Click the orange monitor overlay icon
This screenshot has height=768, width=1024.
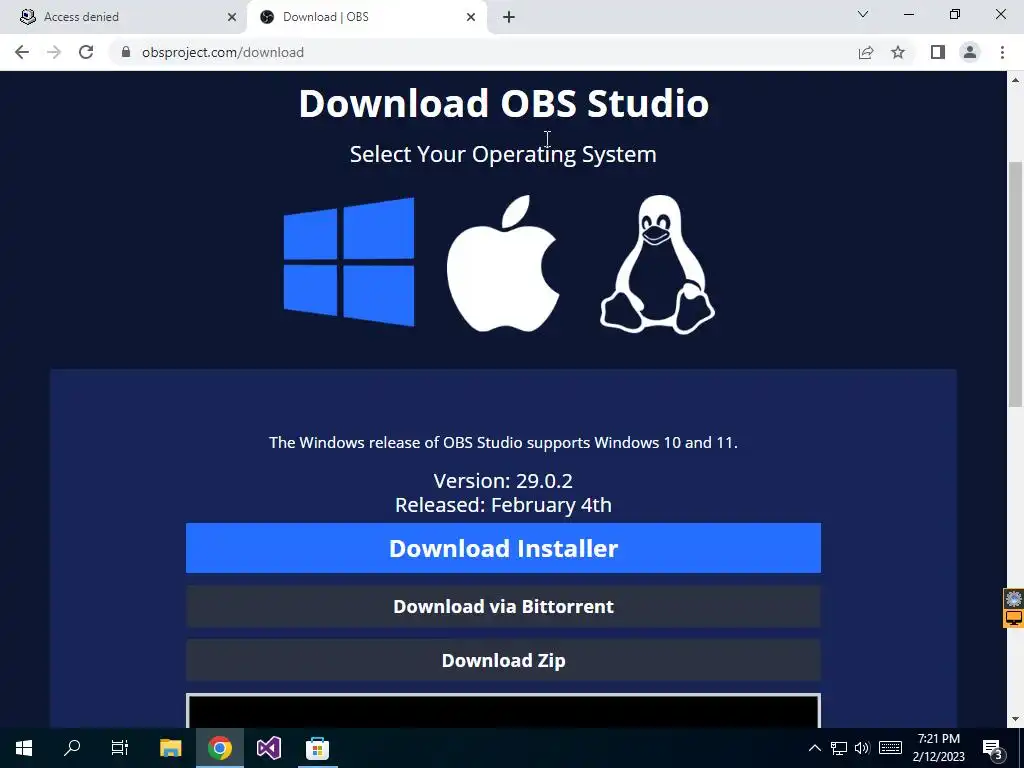click(x=1014, y=618)
